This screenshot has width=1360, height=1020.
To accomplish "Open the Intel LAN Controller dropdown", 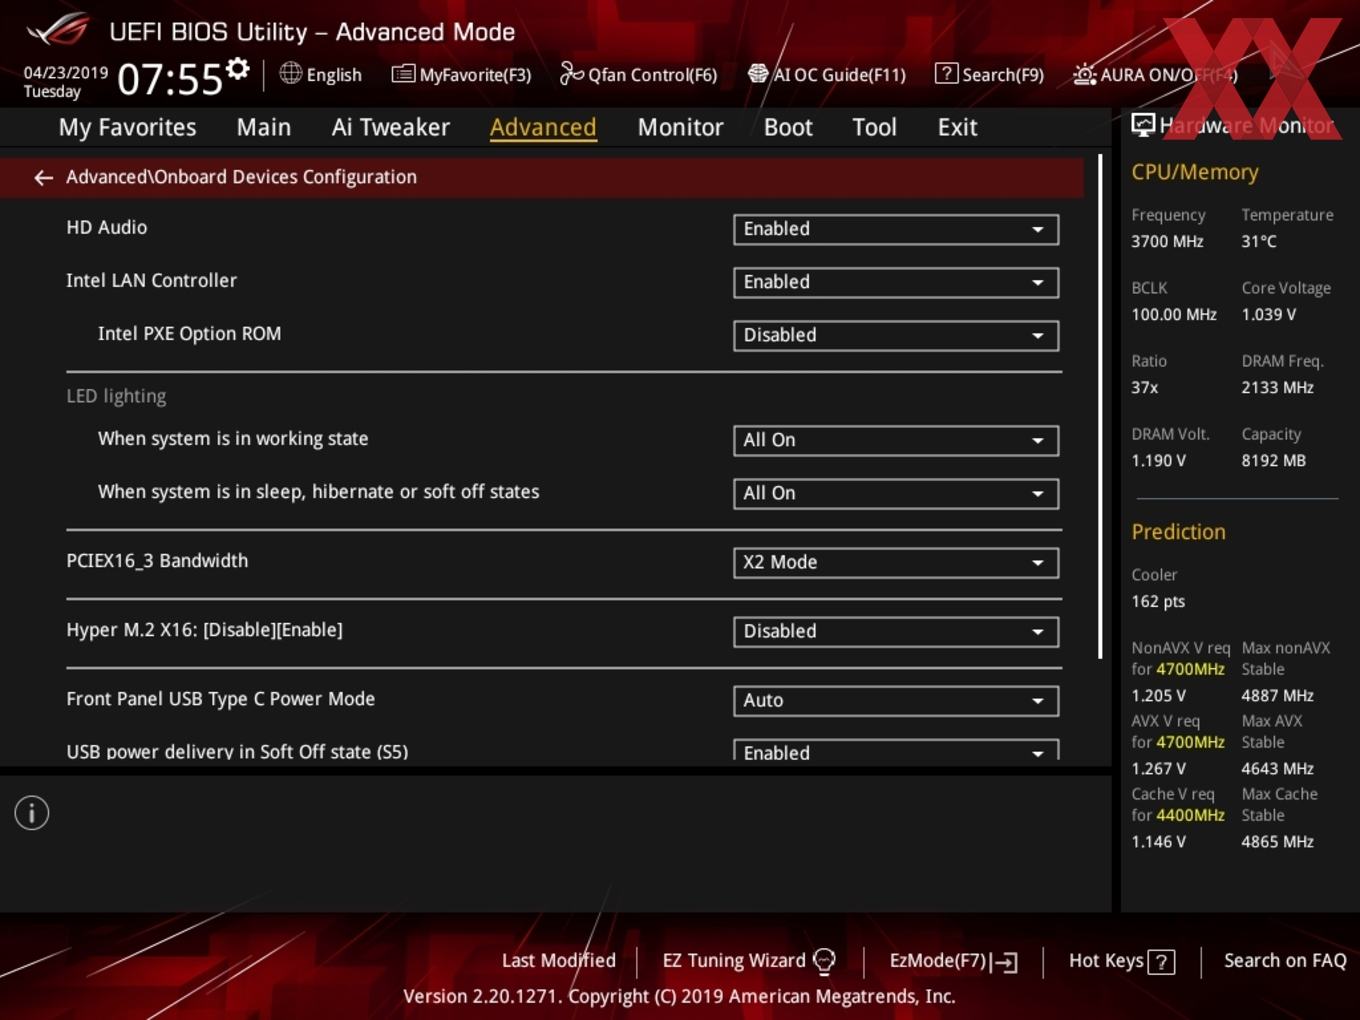I will [896, 282].
